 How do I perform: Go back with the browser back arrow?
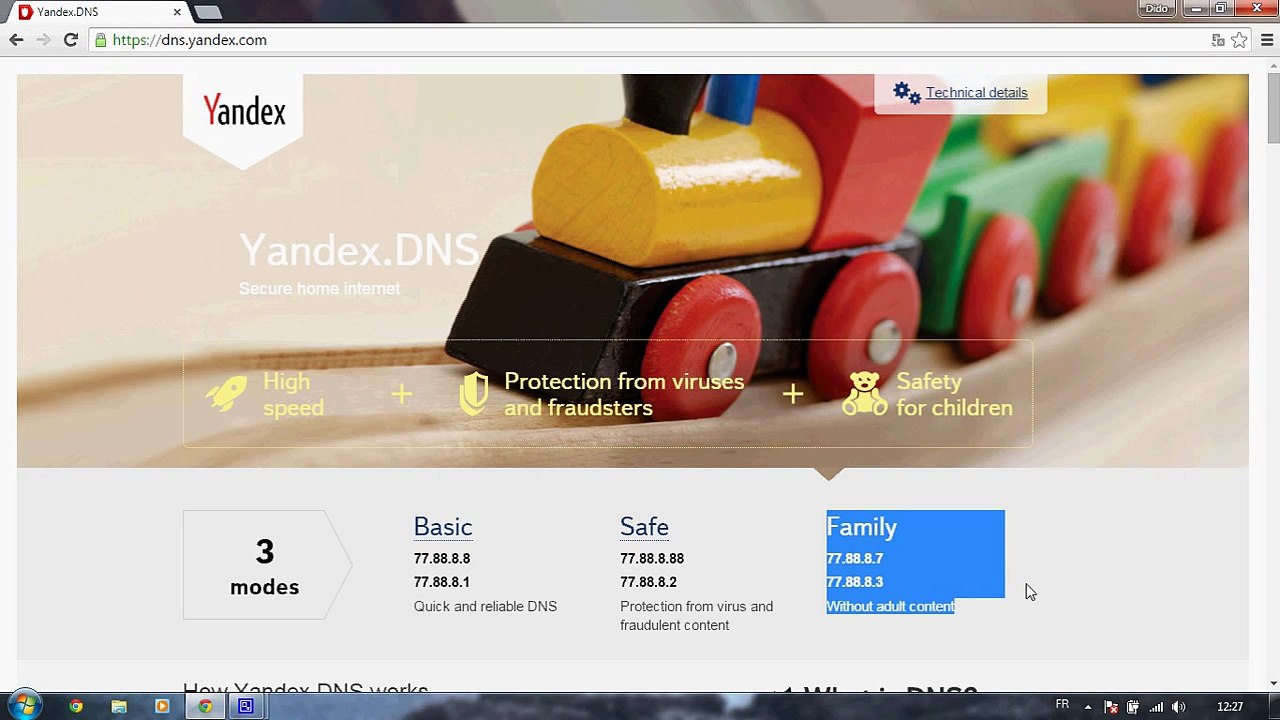pyautogui.click(x=16, y=40)
